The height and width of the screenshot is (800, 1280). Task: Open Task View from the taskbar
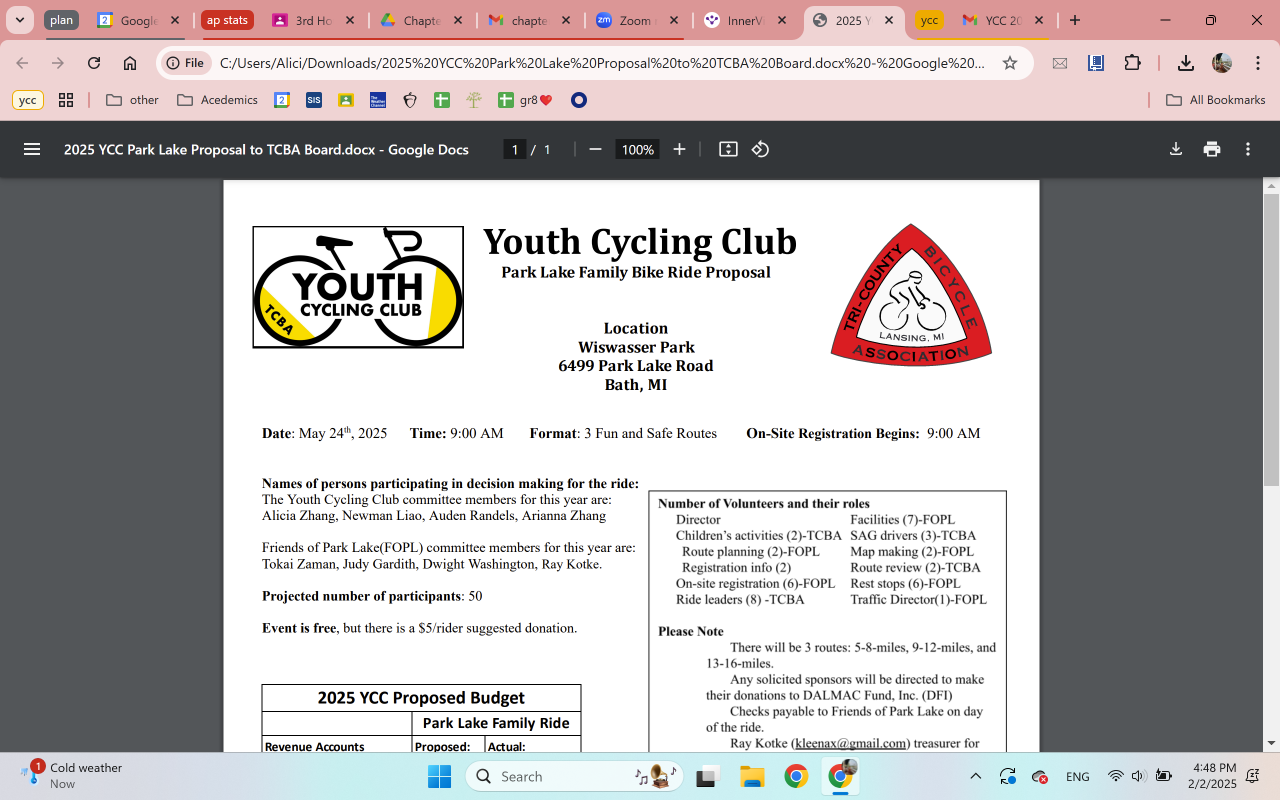[x=709, y=776]
